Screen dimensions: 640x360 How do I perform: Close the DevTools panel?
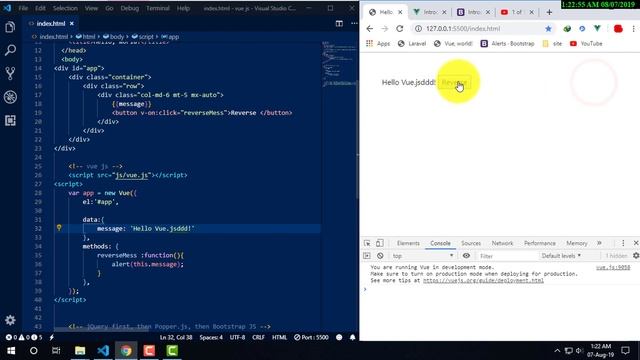pos(636,243)
